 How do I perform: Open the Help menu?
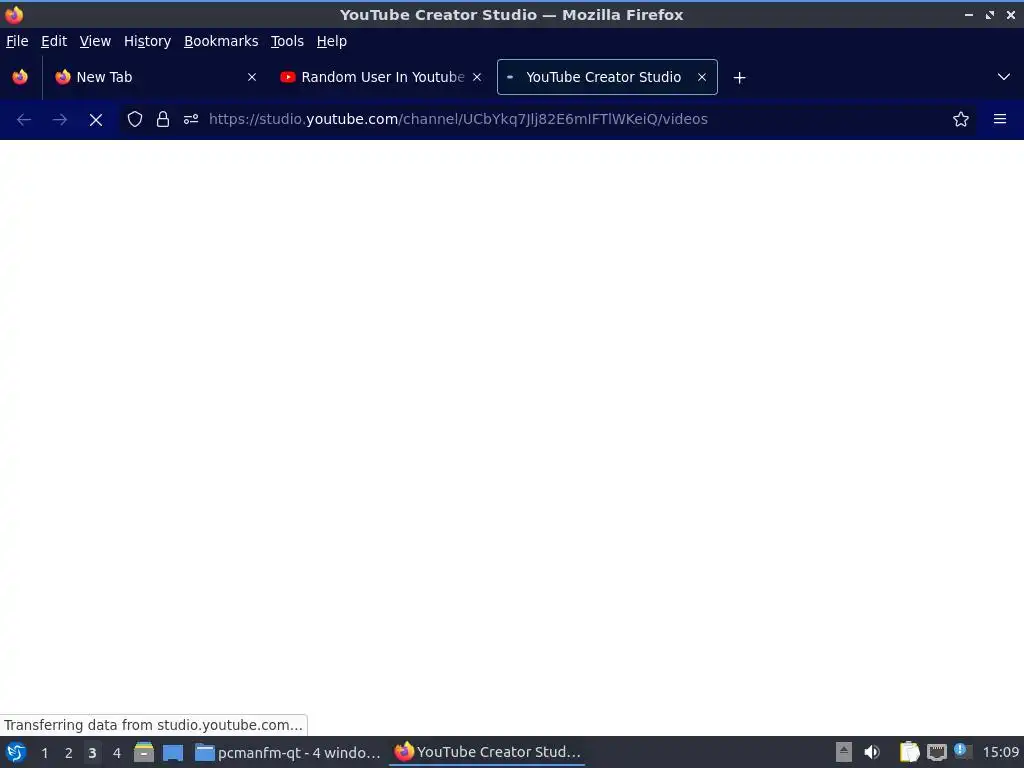point(332,41)
